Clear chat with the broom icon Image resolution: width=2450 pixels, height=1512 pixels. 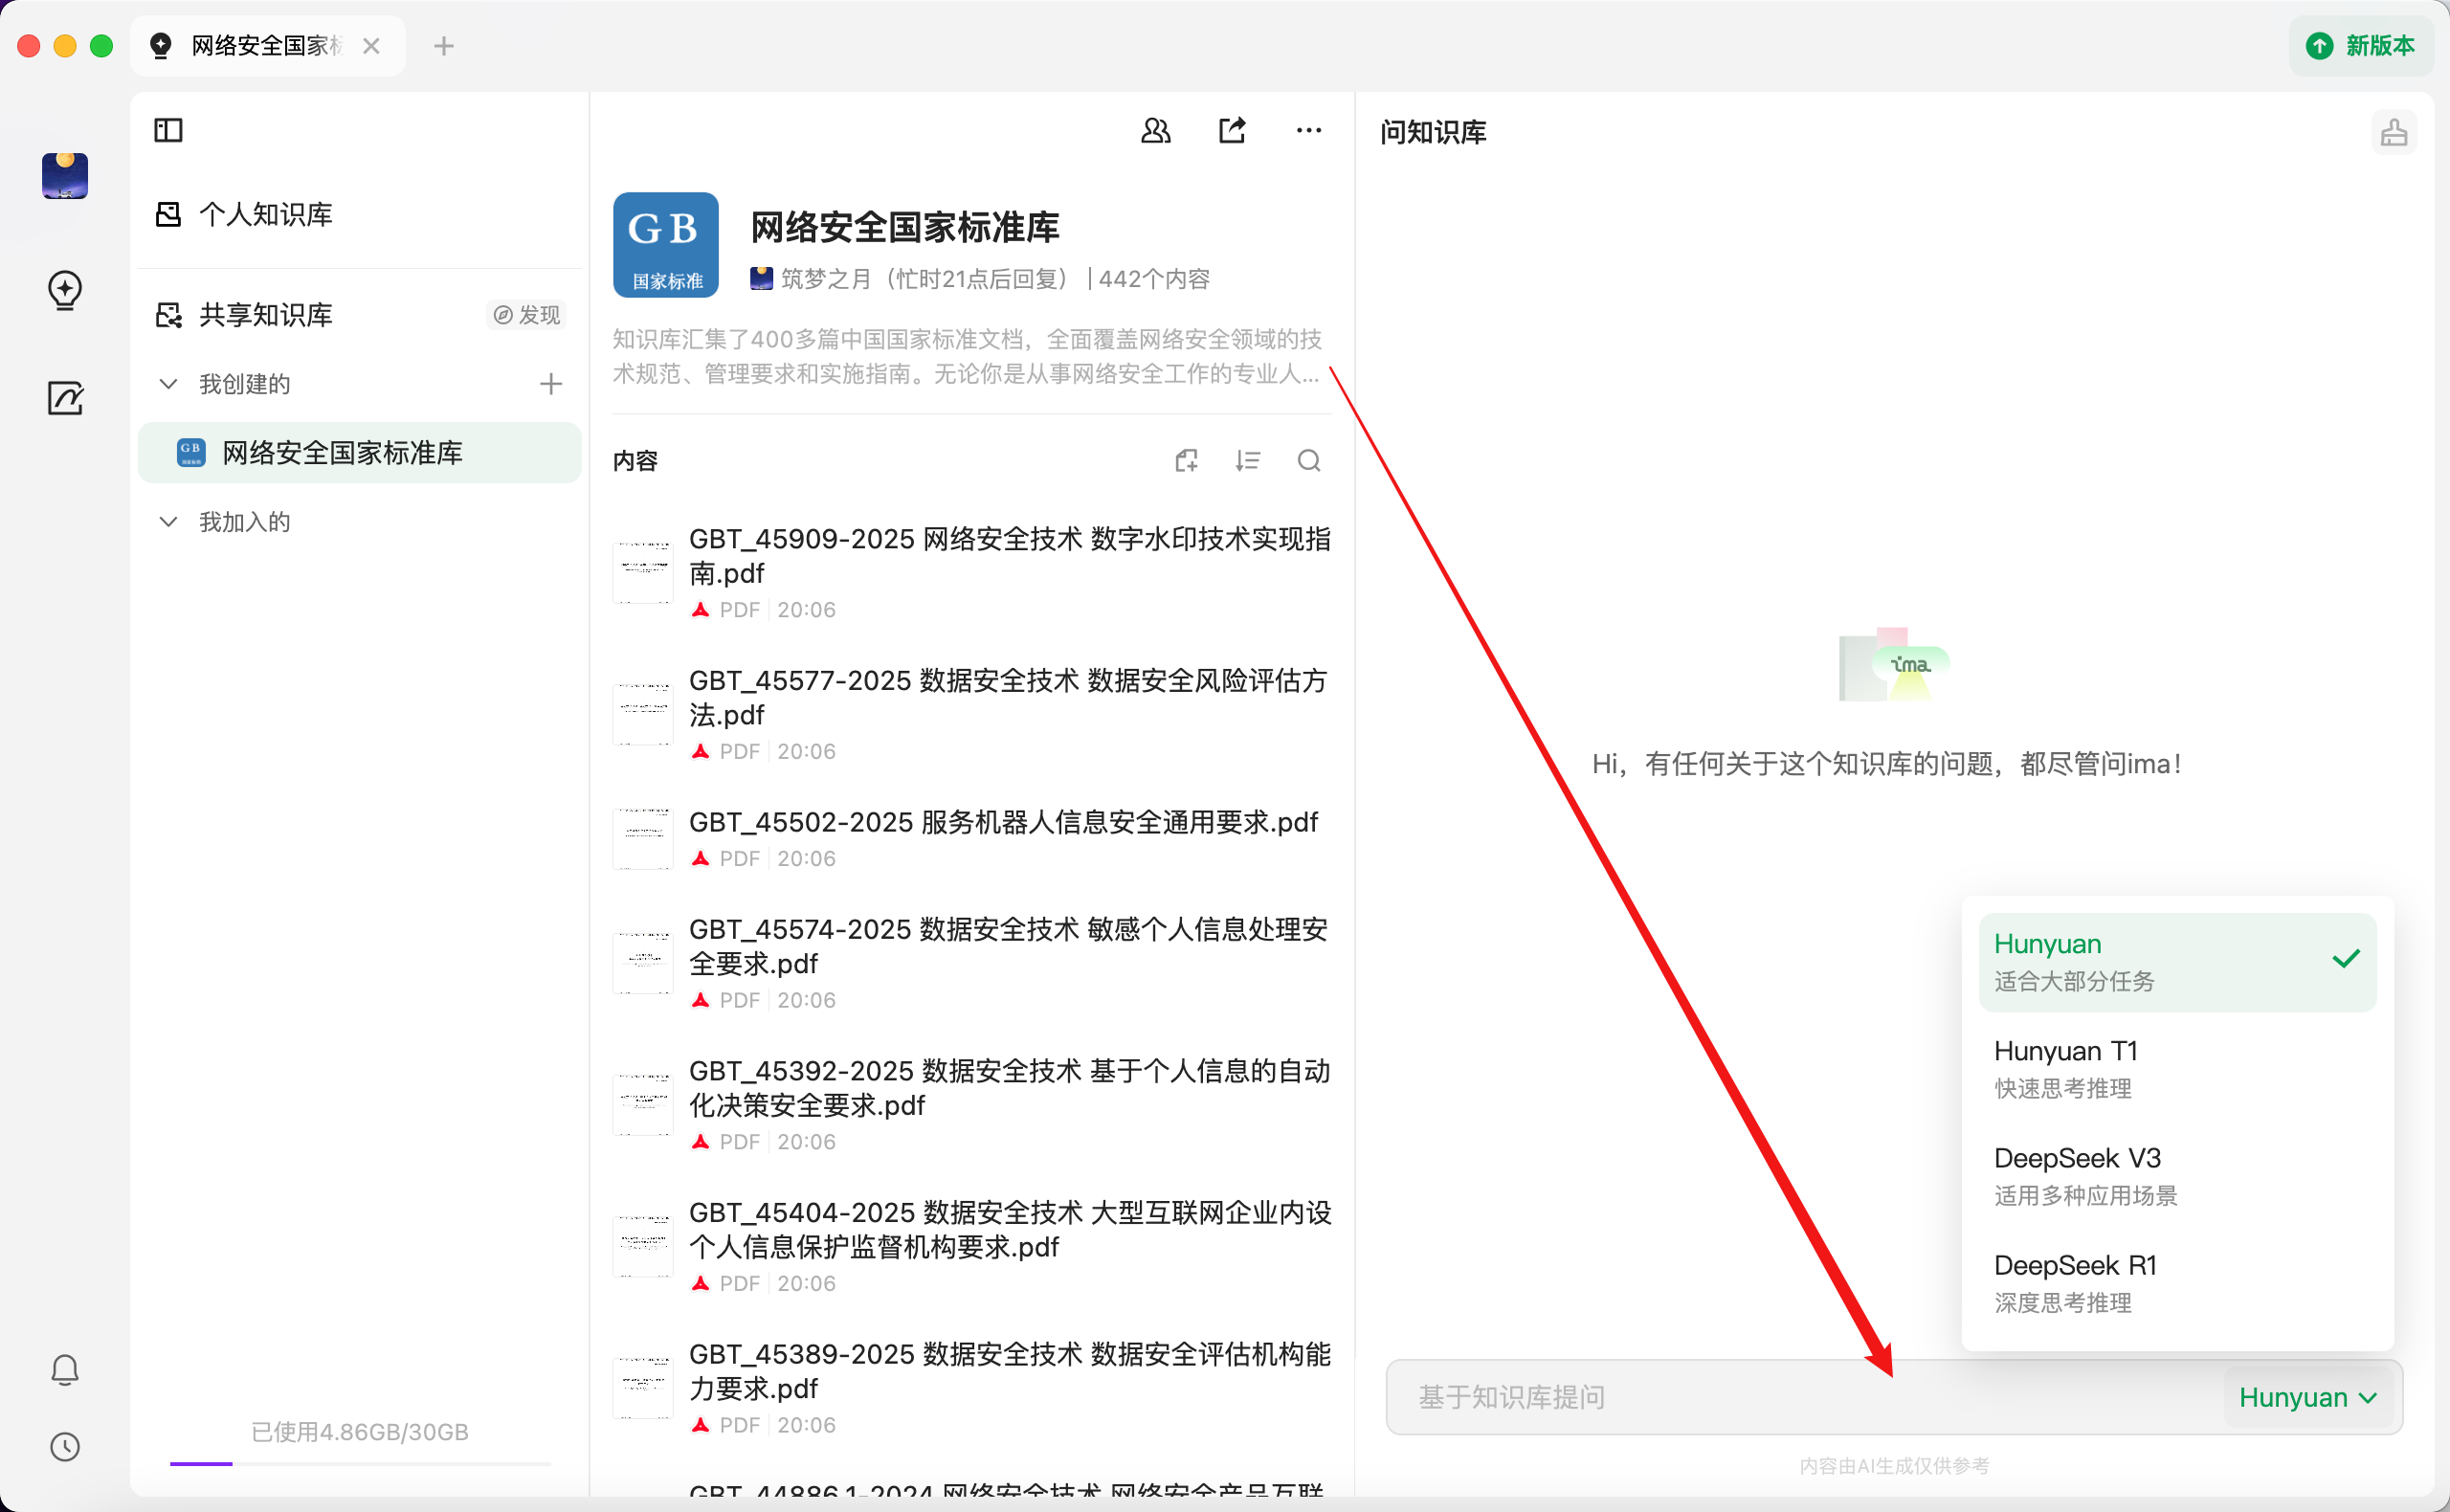[2393, 133]
